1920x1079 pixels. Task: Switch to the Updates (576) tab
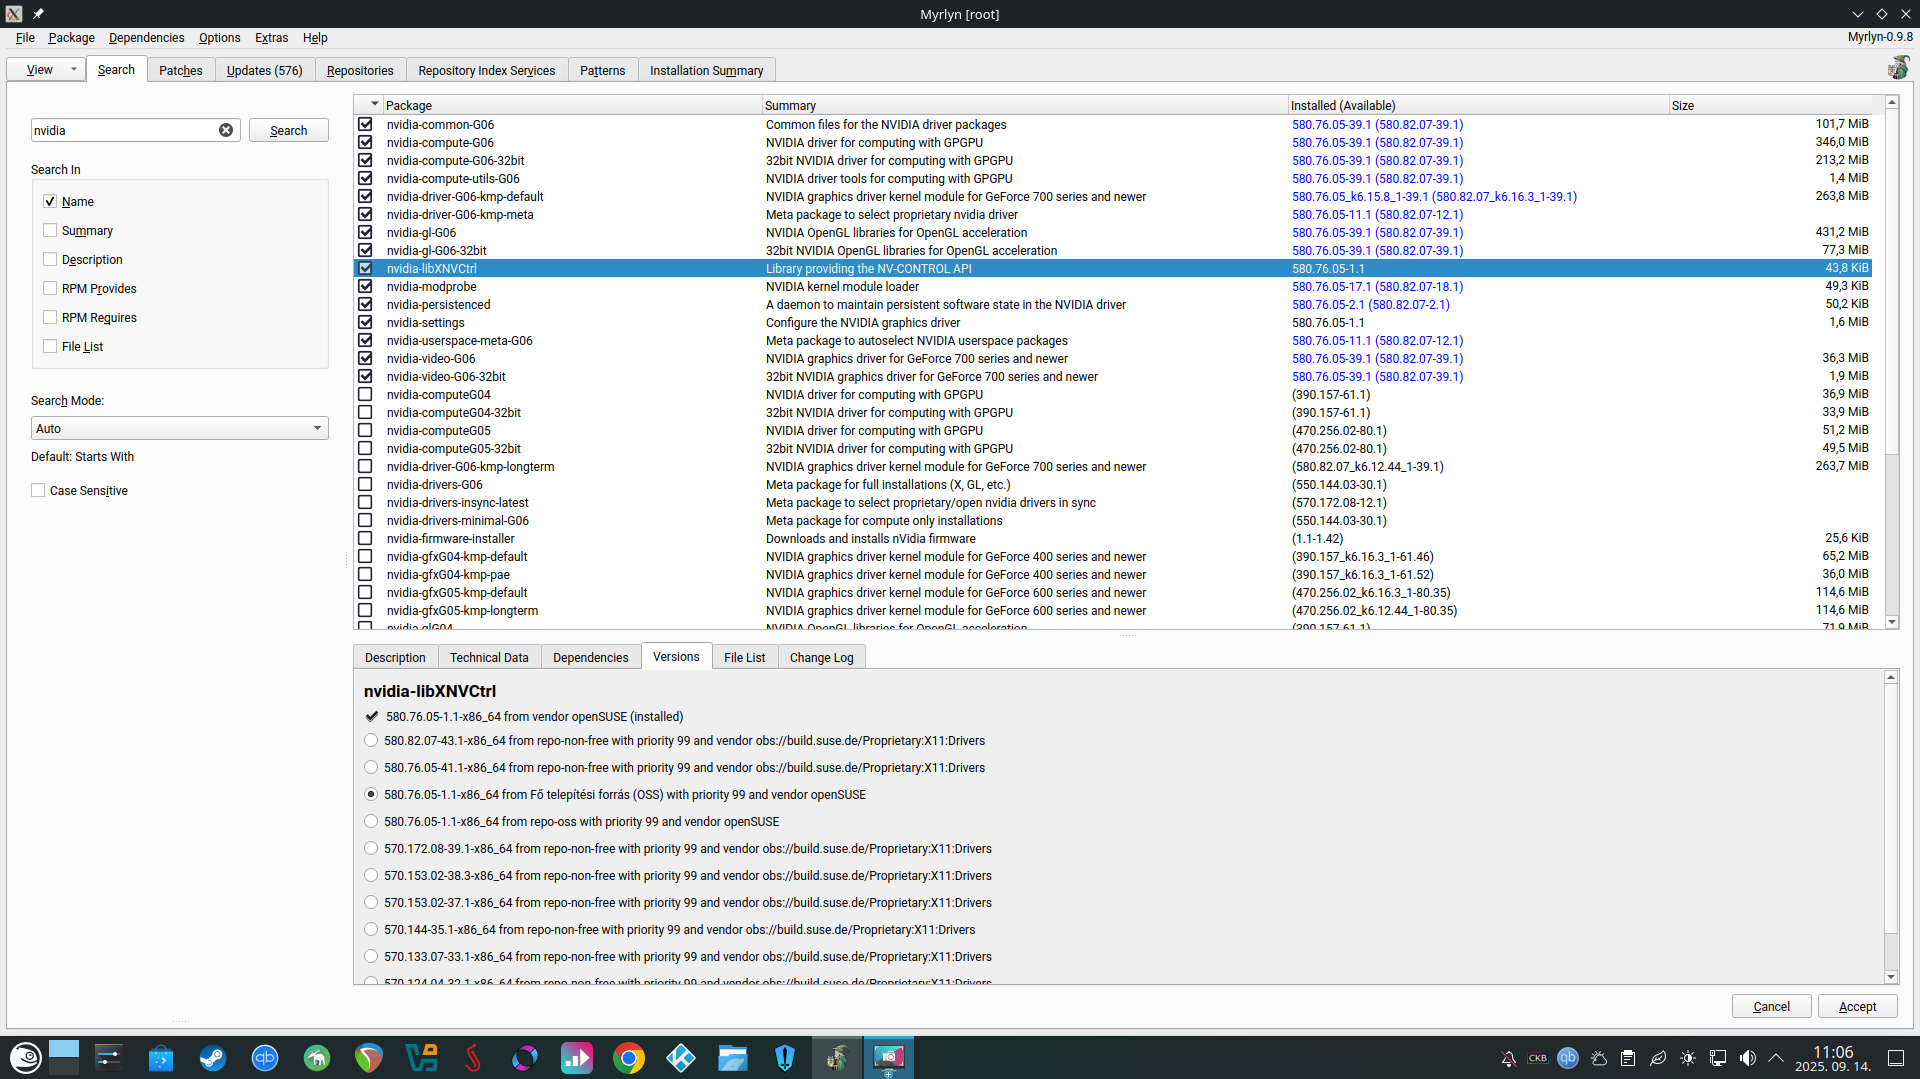(x=264, y=70)
